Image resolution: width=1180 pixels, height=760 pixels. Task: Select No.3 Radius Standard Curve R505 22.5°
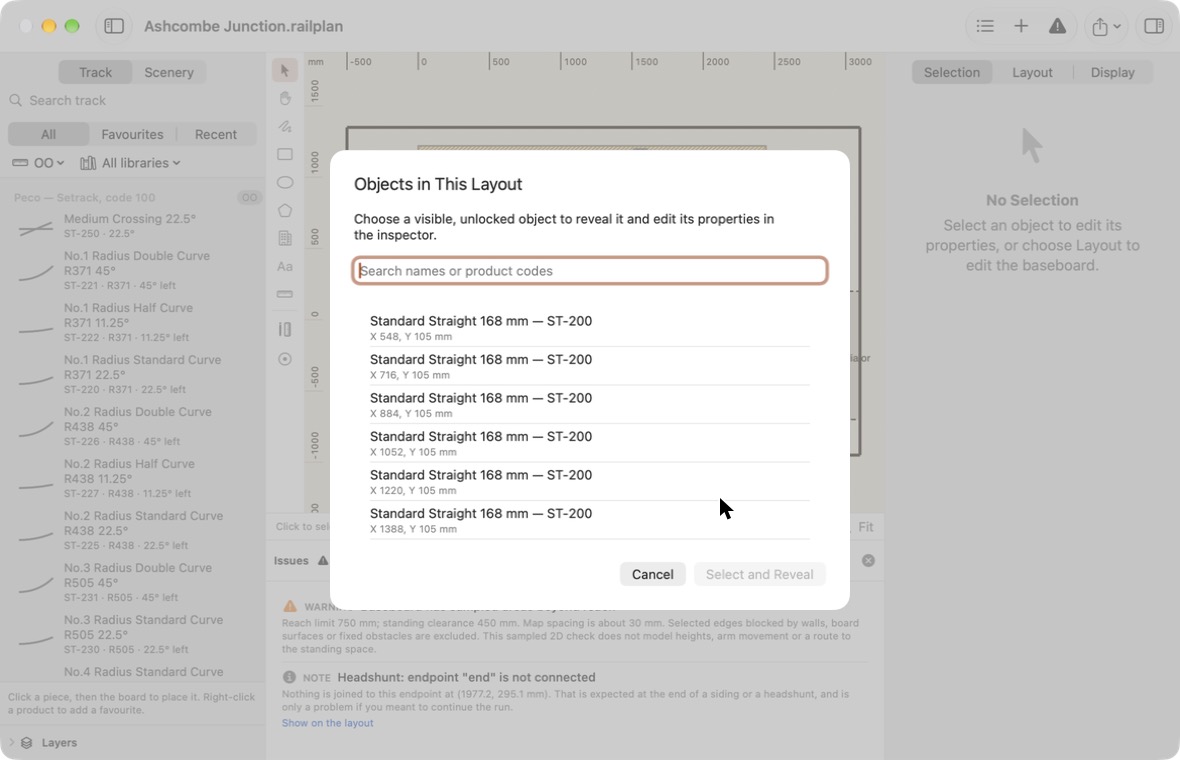click(x=133, y=634)
